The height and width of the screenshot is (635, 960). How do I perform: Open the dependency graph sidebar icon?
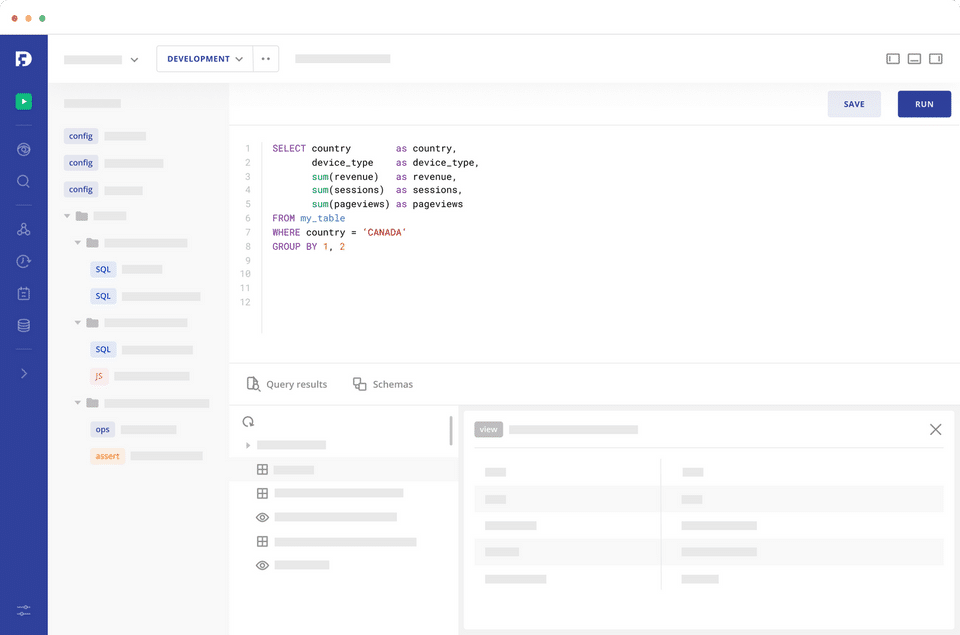[23, 230]
